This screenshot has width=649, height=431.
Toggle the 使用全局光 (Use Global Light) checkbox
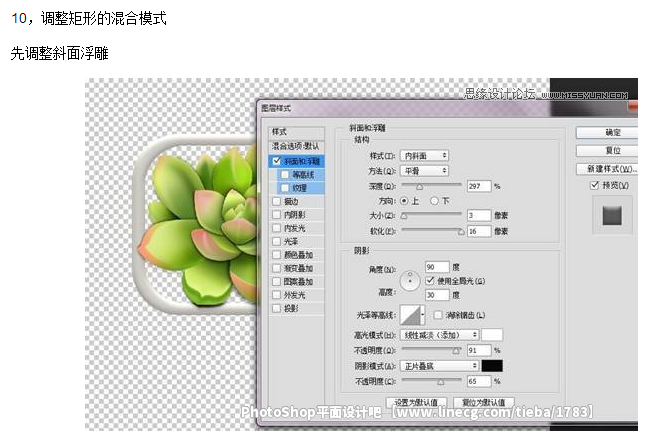point(430,281)
